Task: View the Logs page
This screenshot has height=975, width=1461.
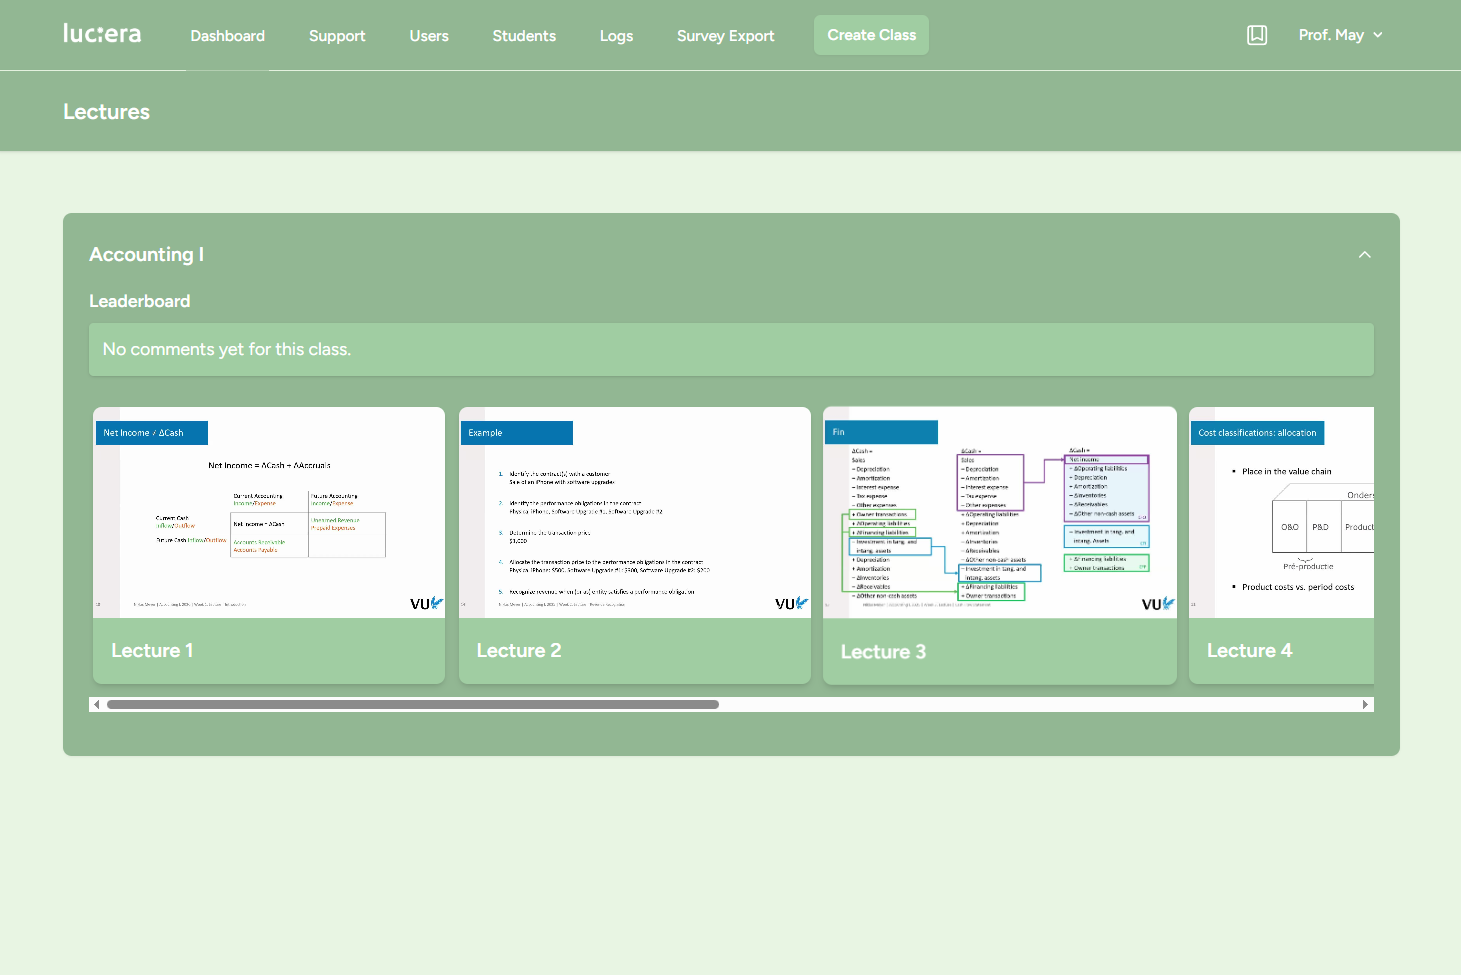Action: [616, 36]
